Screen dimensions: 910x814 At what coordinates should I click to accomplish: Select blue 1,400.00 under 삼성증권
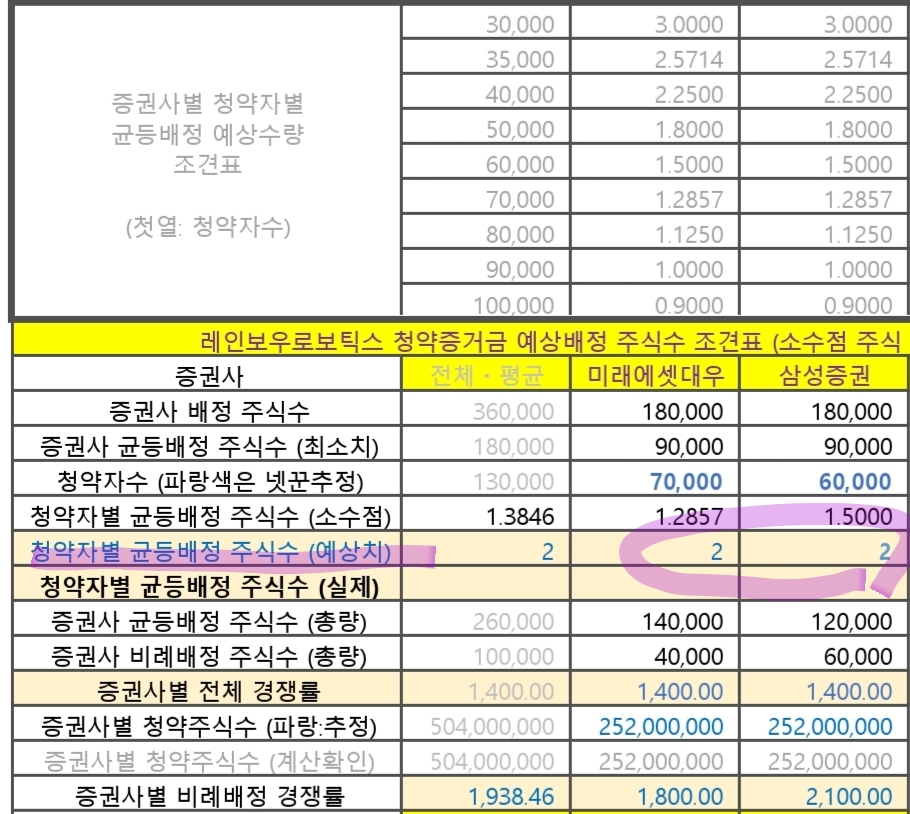point(824,689)
